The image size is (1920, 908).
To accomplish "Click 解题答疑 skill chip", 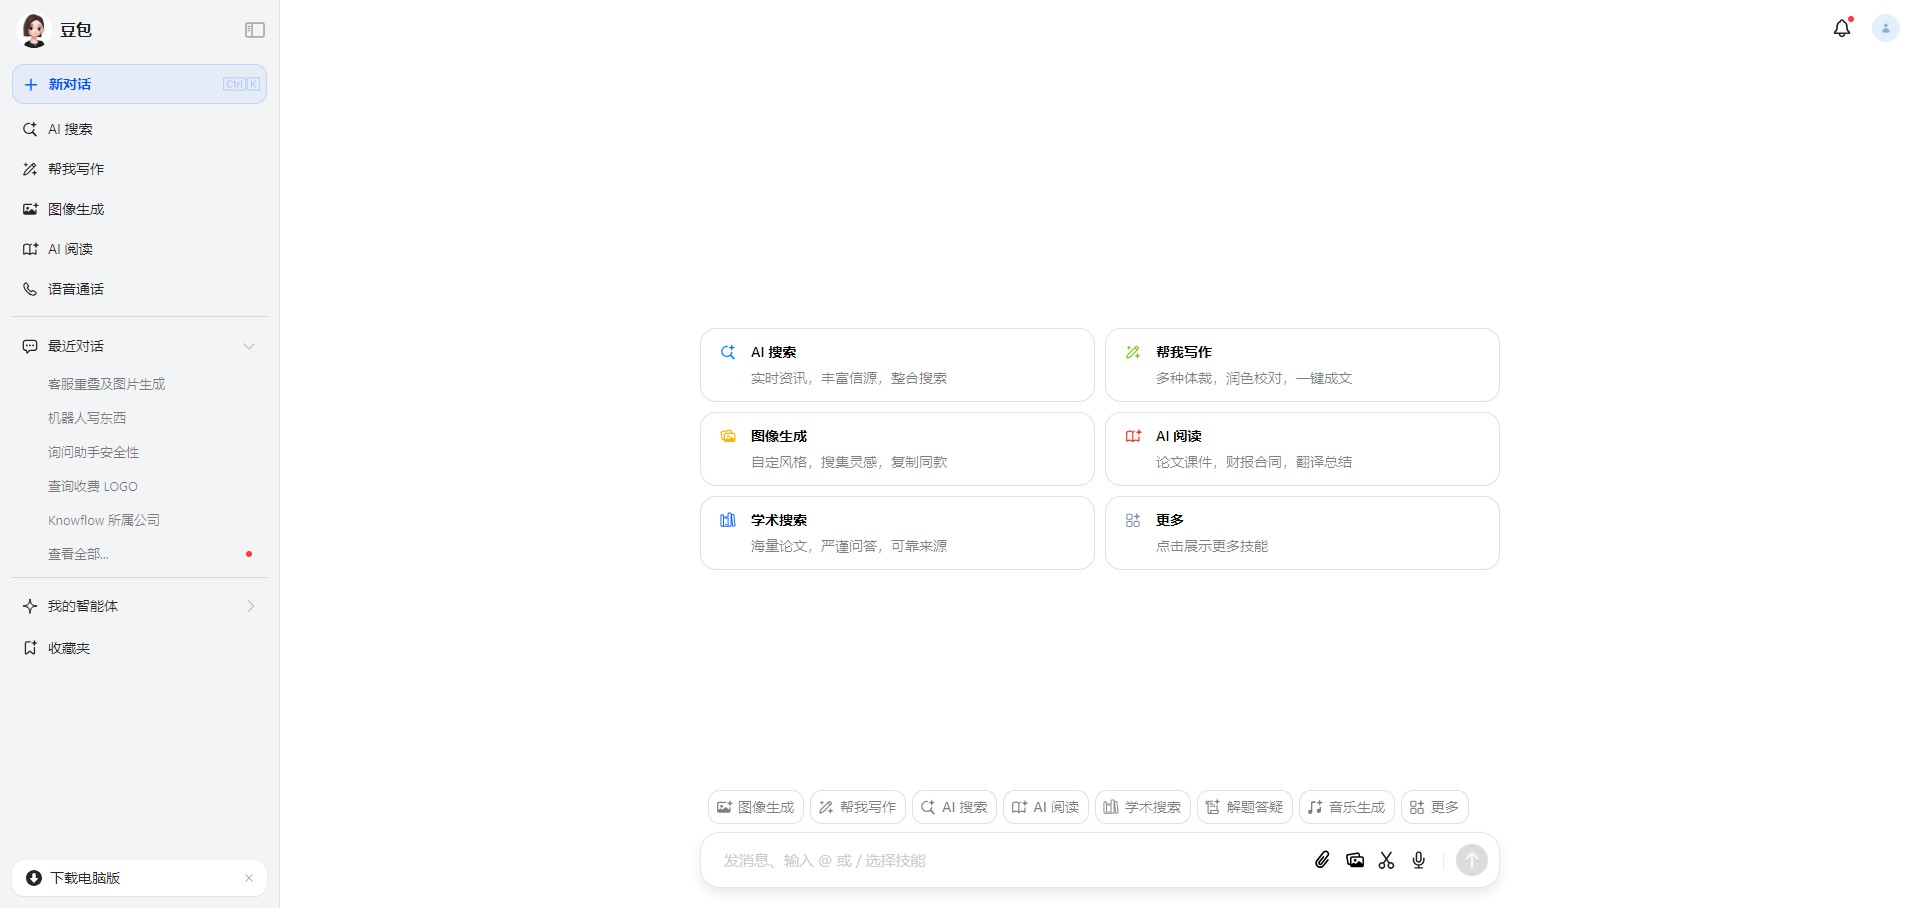I will click(x=1245, y=807).
